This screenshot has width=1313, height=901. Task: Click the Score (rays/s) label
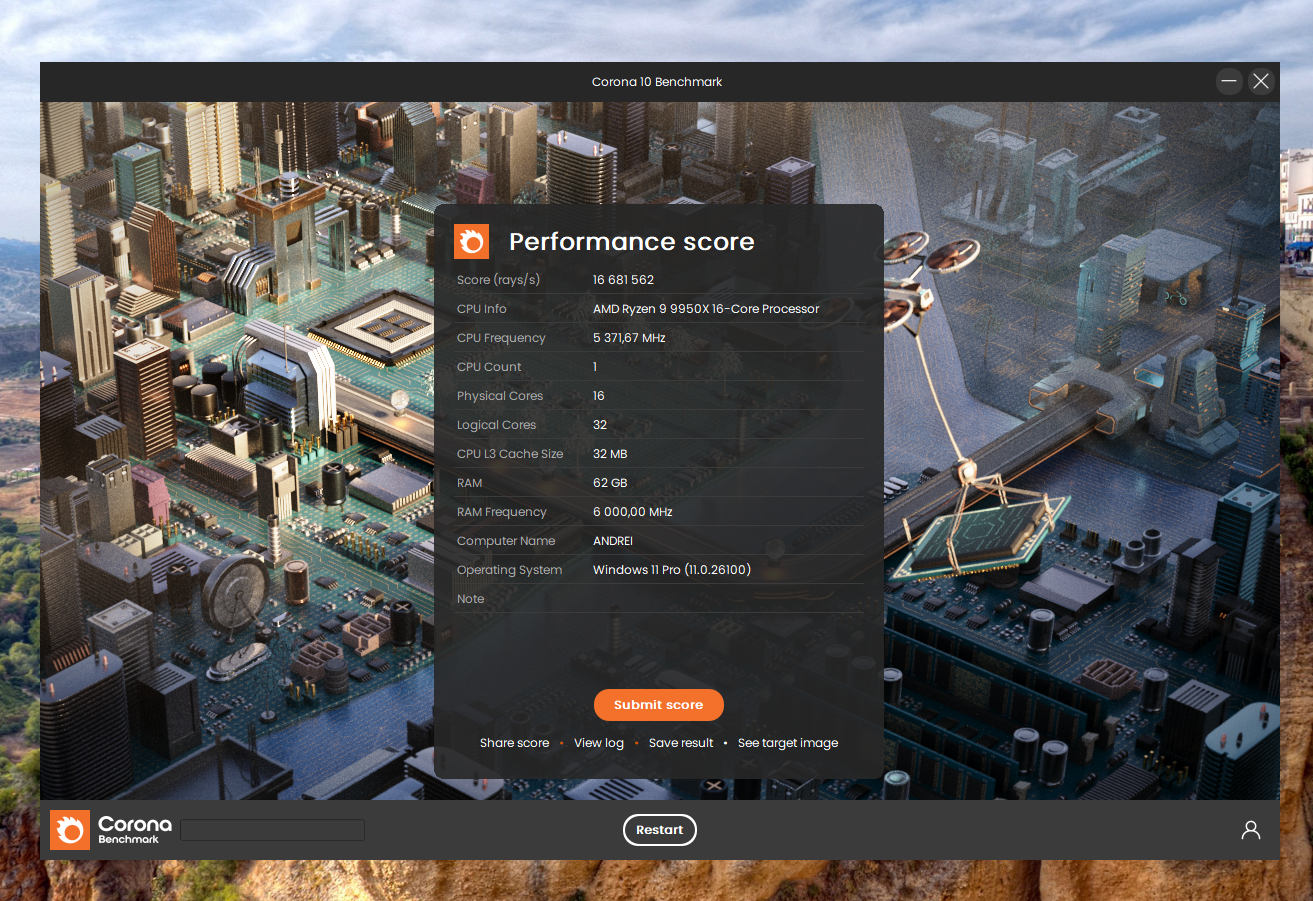(x=498, y=280)
